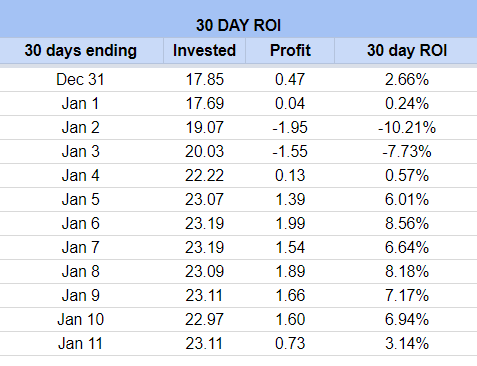The image size is (477, 366).
Task: Click the Jan 7 date cell
Action: 81,248
